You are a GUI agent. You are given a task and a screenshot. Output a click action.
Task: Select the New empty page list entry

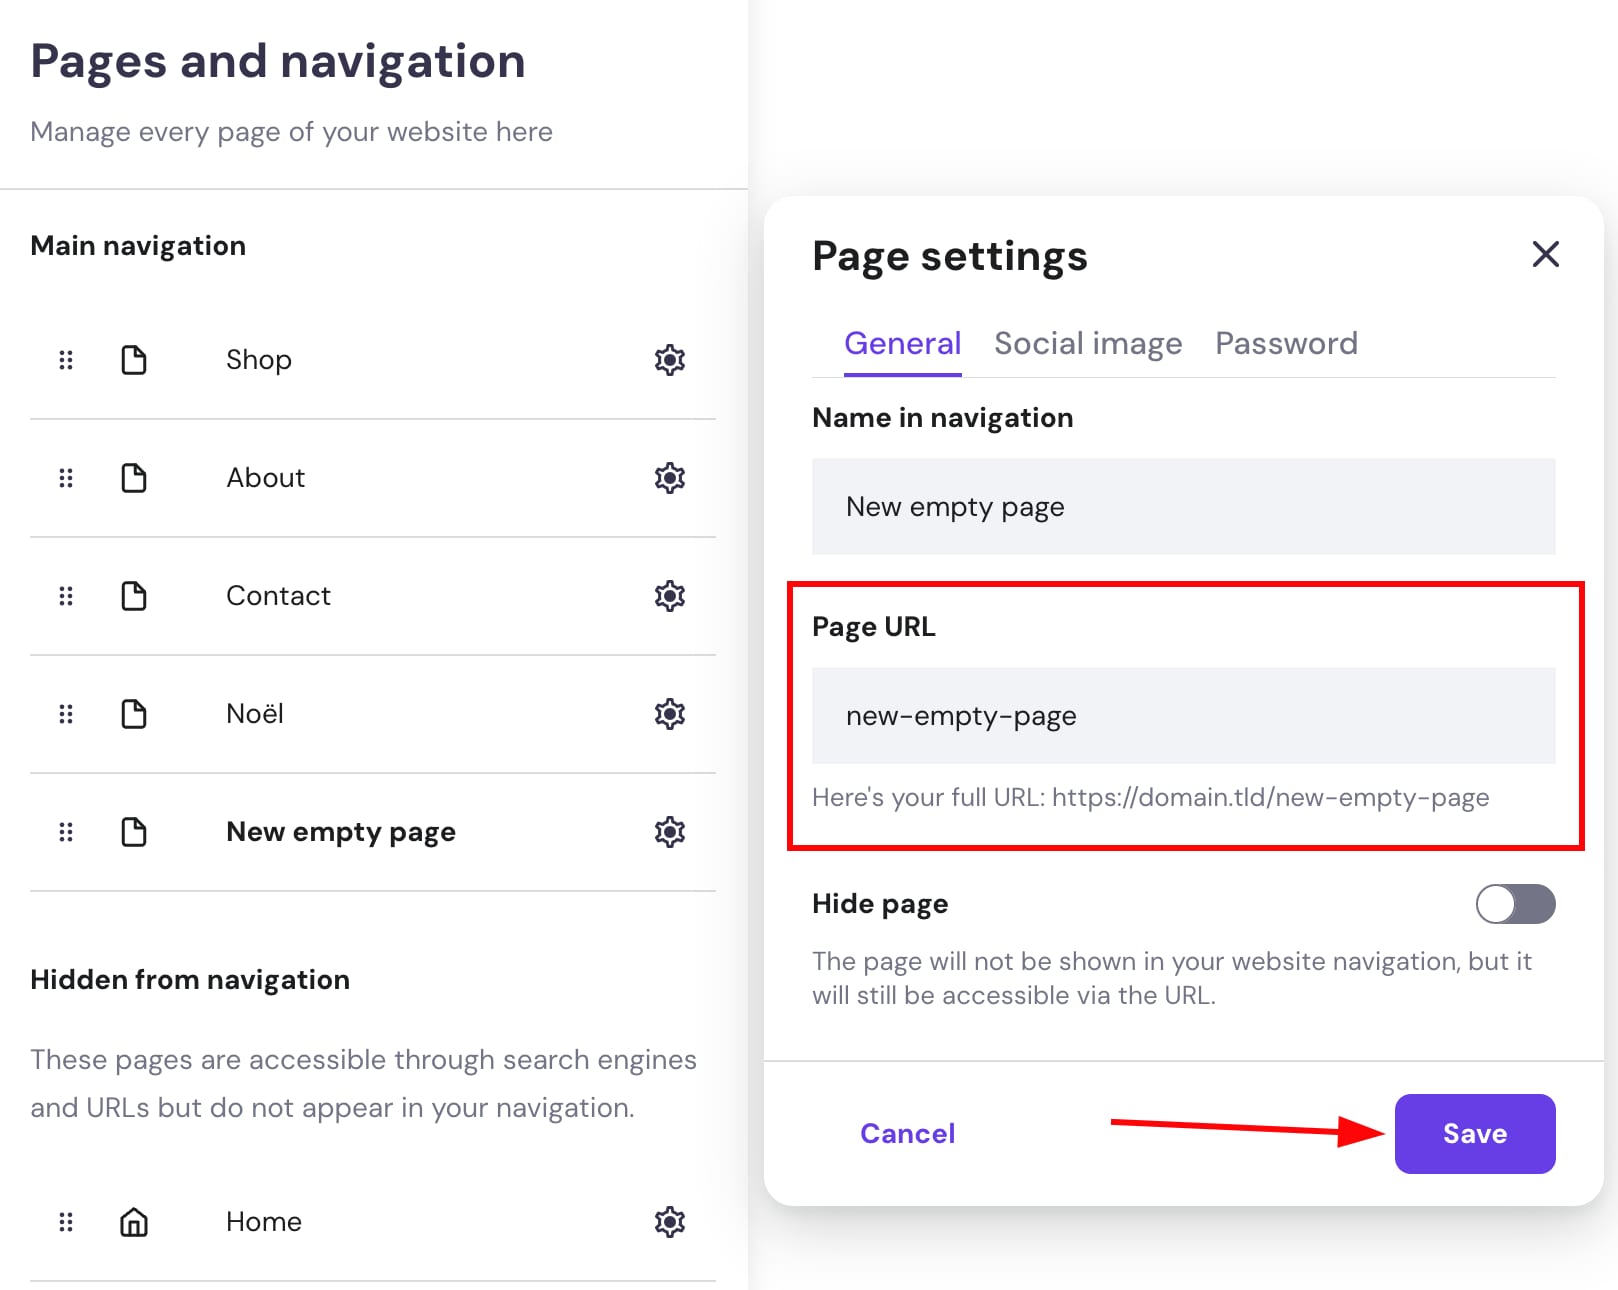[x=340, y=831]
